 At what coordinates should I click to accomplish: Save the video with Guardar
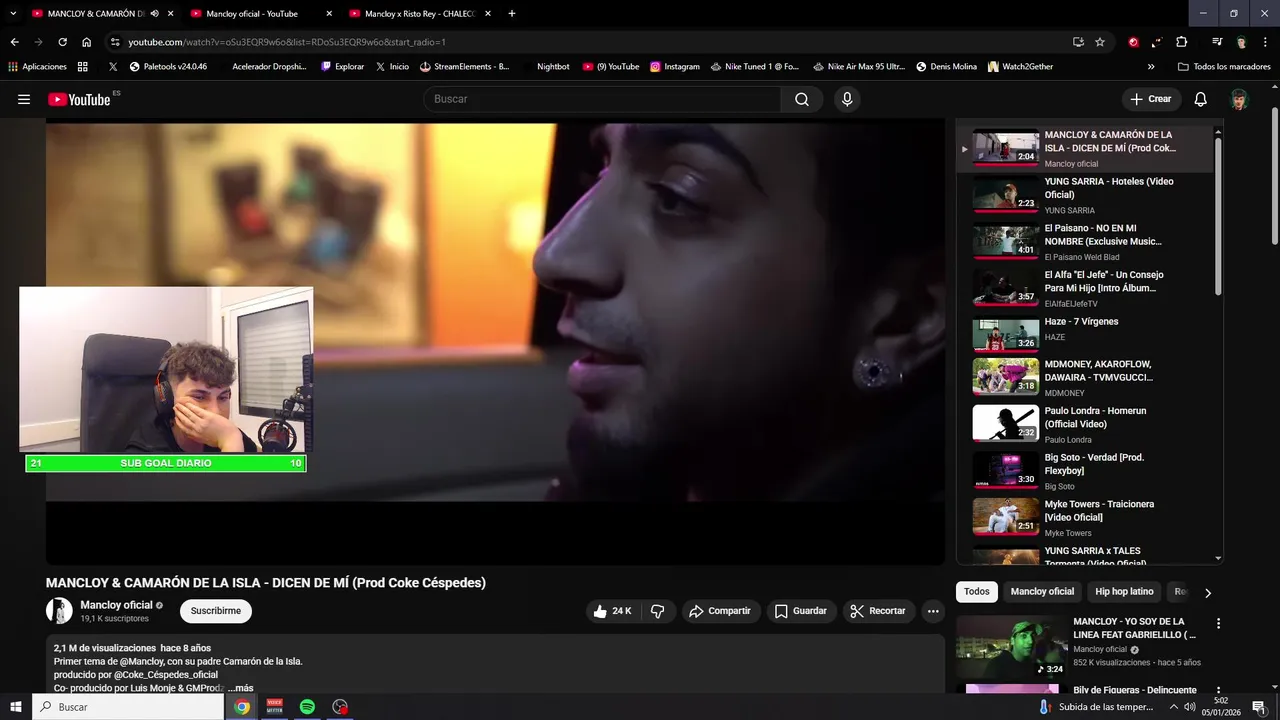801,611
